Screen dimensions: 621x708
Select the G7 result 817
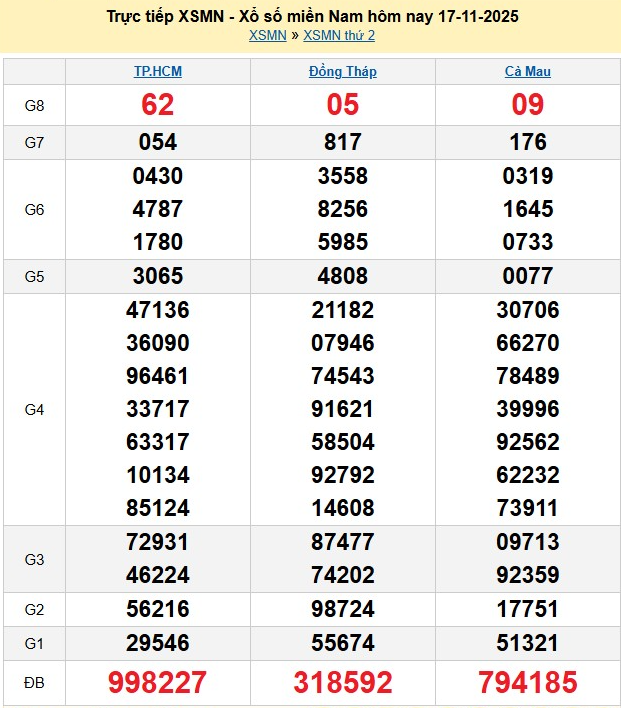(x=343, y=142)
